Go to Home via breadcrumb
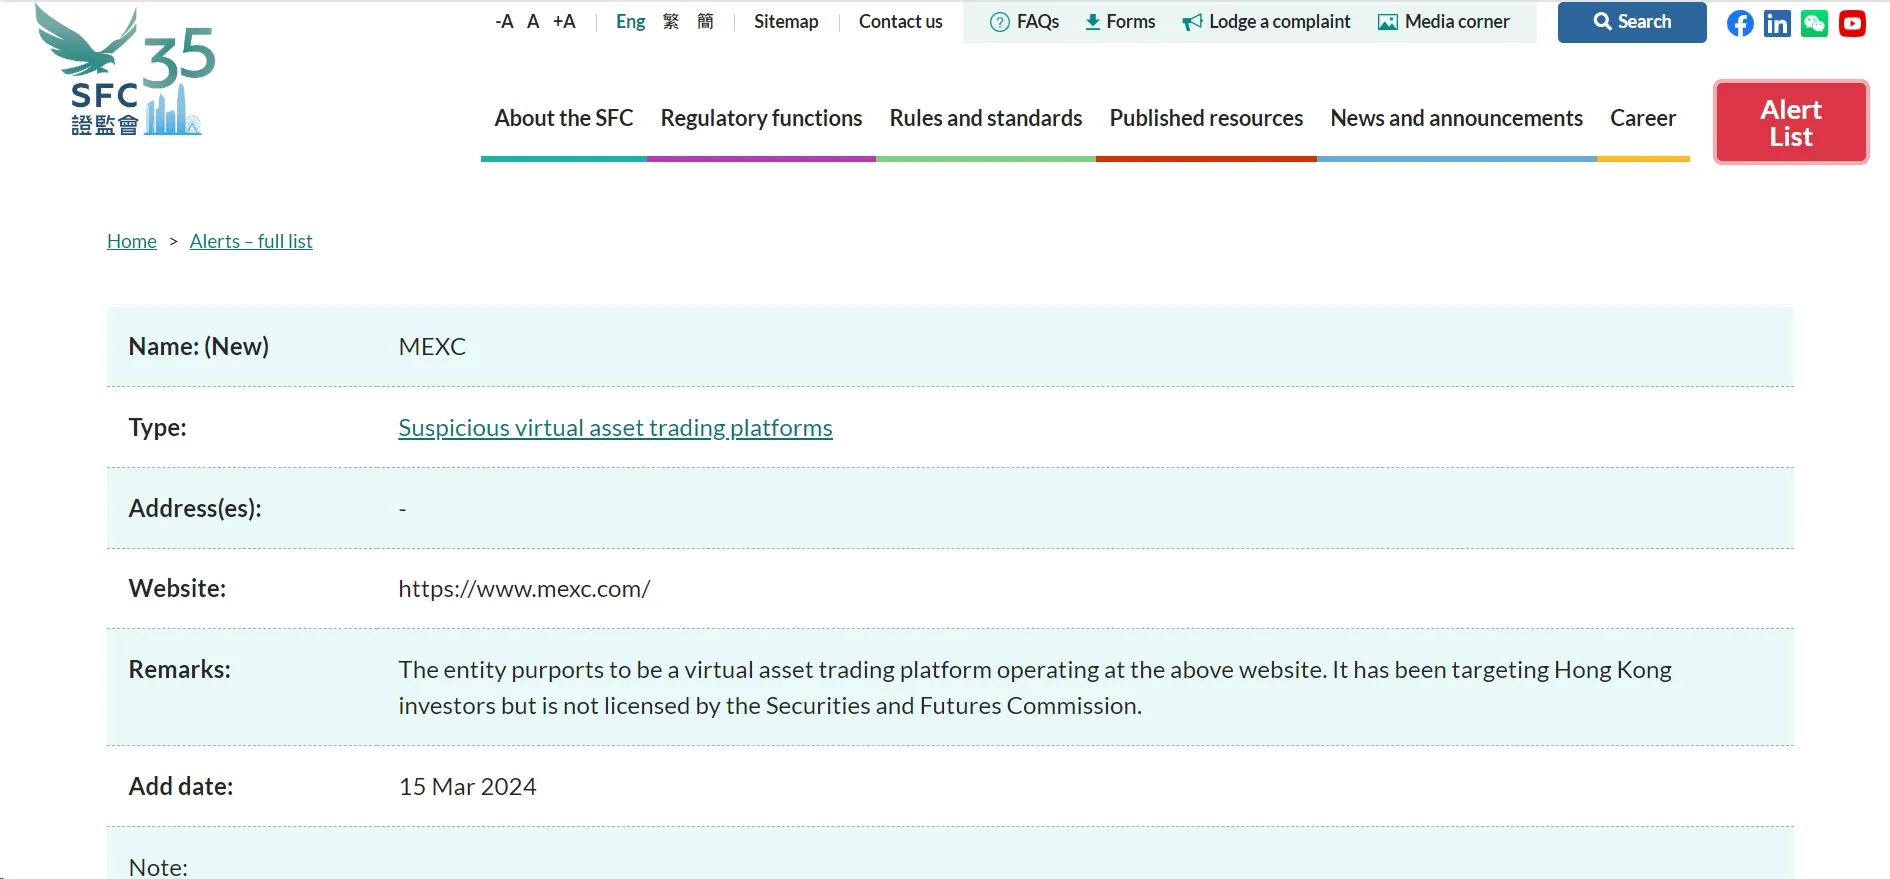Viewport: 1890px width, 879px height. click(x=132, y=241)
